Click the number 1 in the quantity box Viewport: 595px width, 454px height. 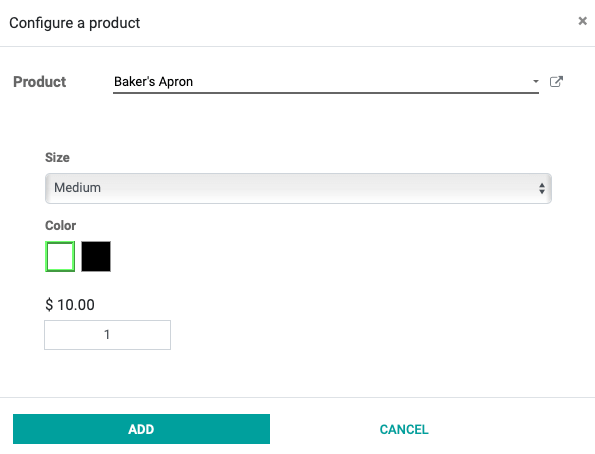[107, 334]
